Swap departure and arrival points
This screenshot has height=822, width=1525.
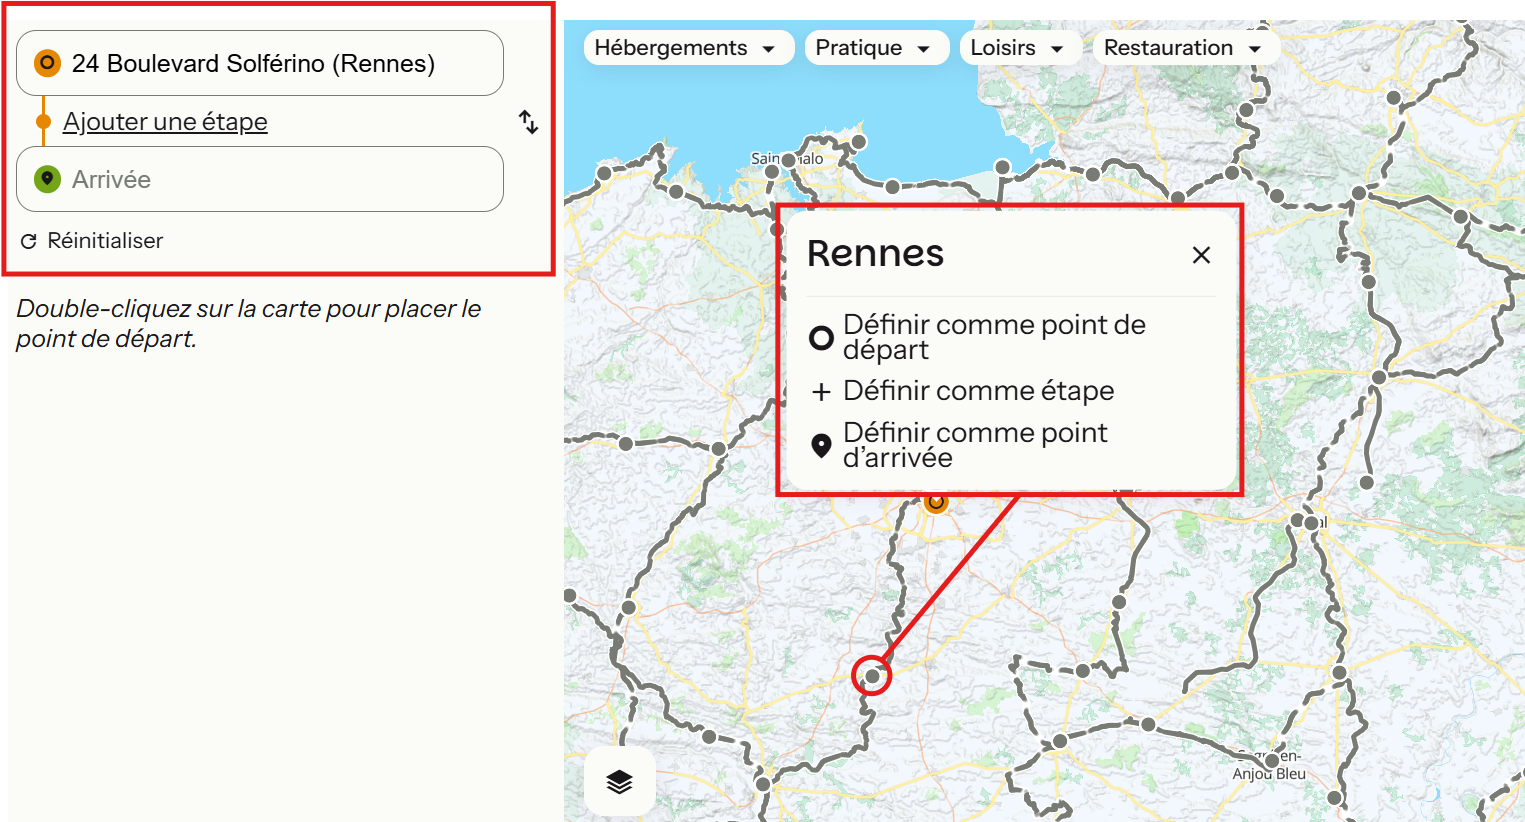coord(528,122)
